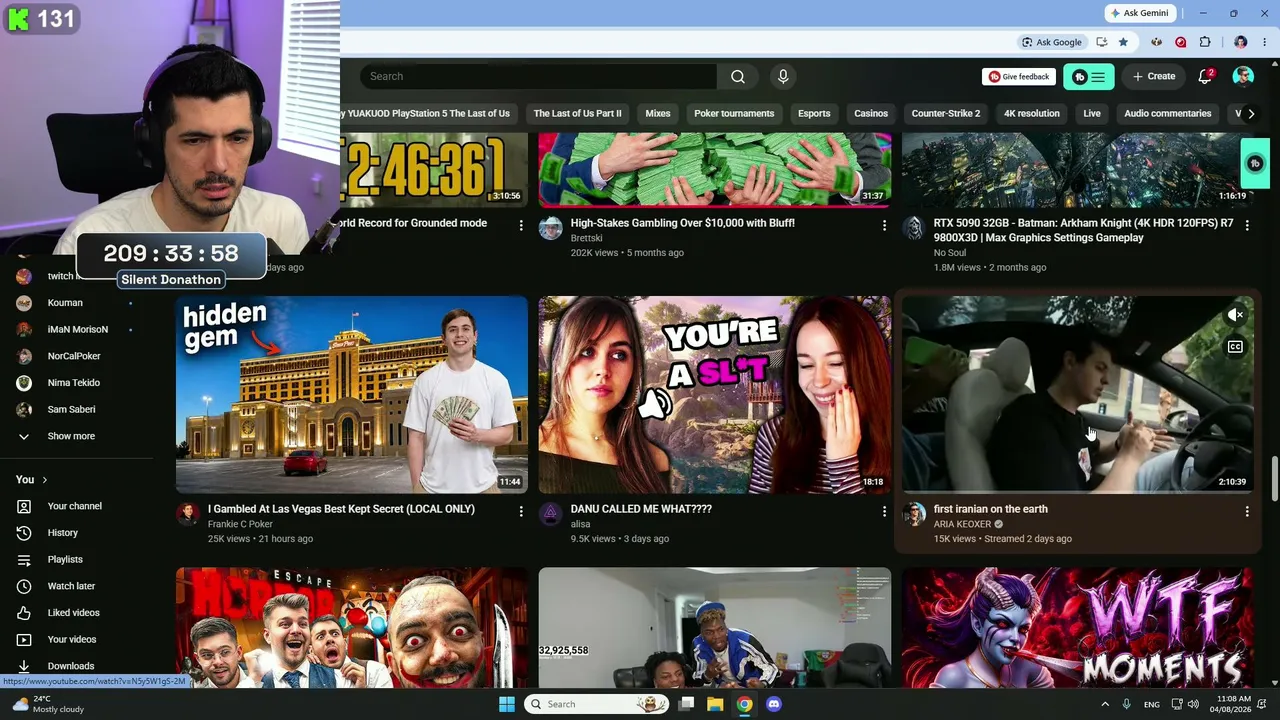Click Ask Google in the address bar
This screenshot has width=1280, height=720.
(x=1052, y=42)
